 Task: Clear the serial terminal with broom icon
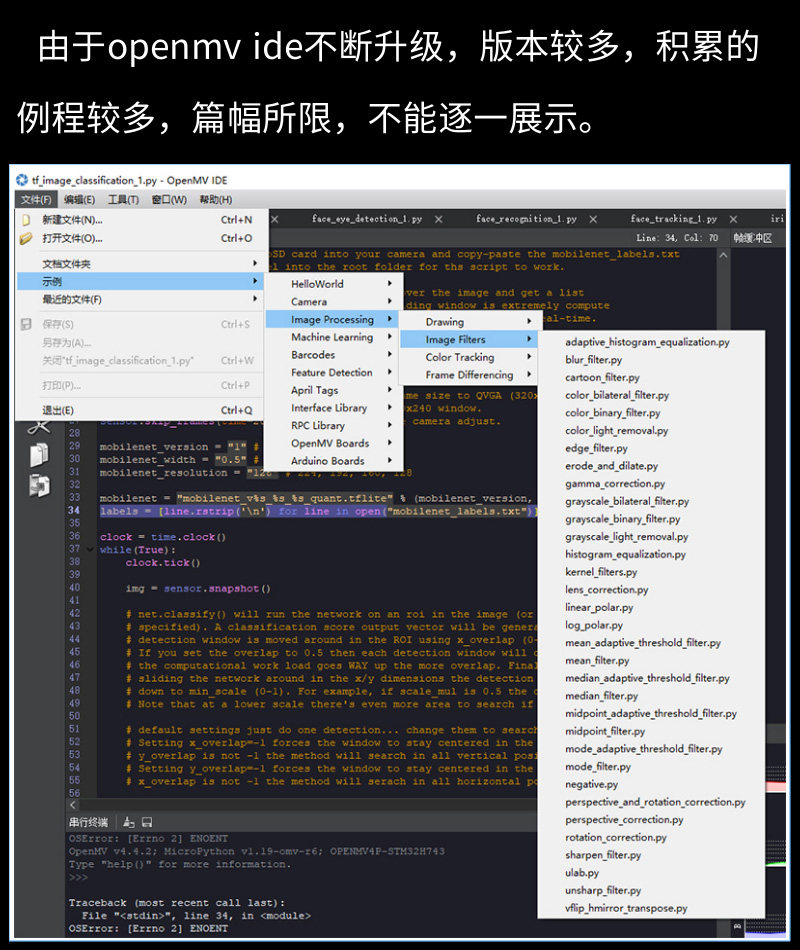(x=128, y=822)
